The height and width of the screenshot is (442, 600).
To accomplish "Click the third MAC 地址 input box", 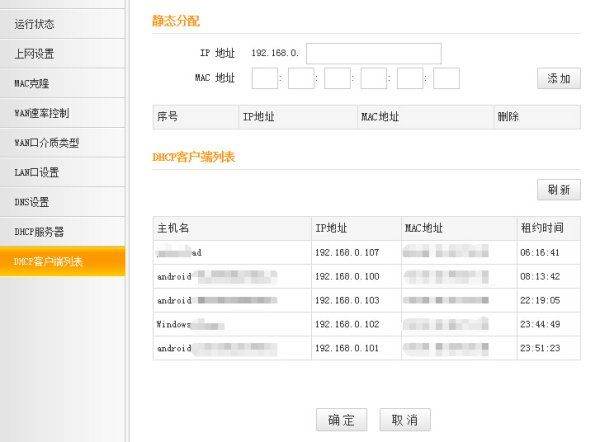I will [x=337, y=78].
